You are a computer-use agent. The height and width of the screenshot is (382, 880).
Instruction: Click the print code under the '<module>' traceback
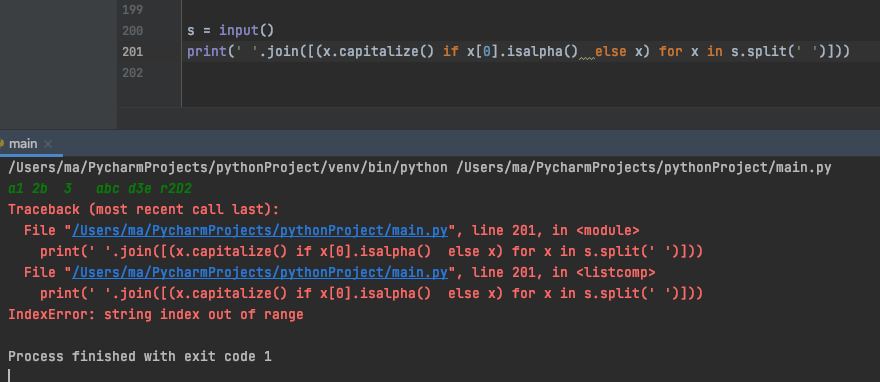tap(372, 251)
